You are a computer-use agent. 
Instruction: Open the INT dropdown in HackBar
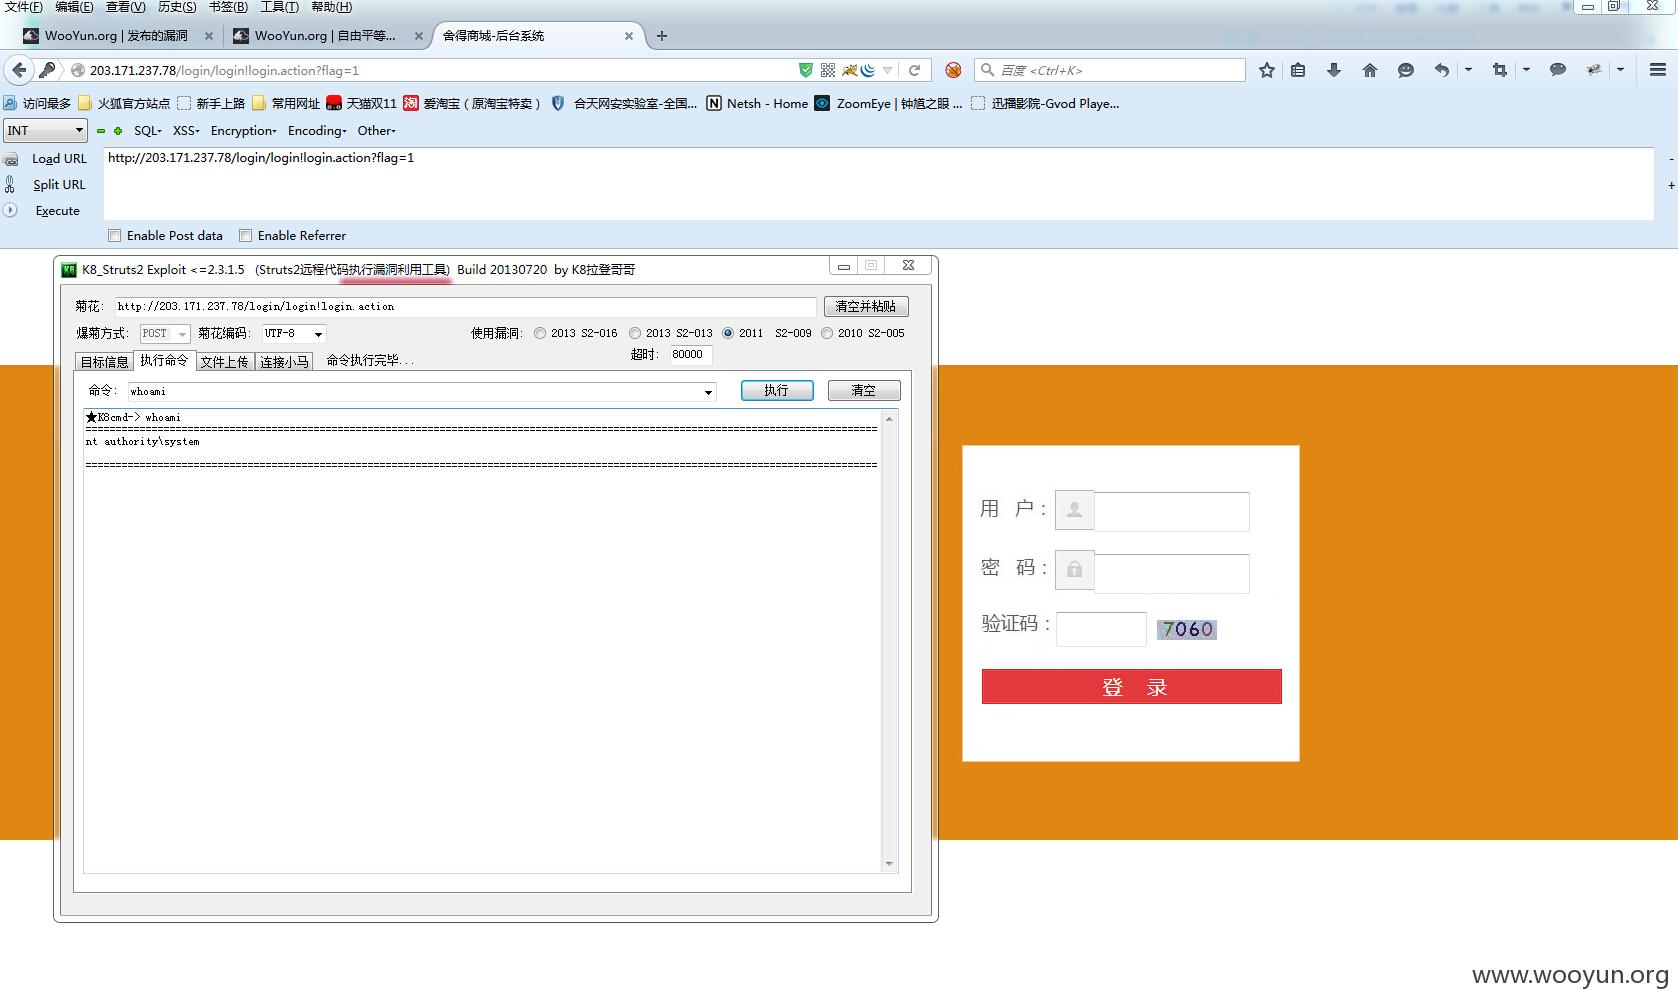[45, 131]
